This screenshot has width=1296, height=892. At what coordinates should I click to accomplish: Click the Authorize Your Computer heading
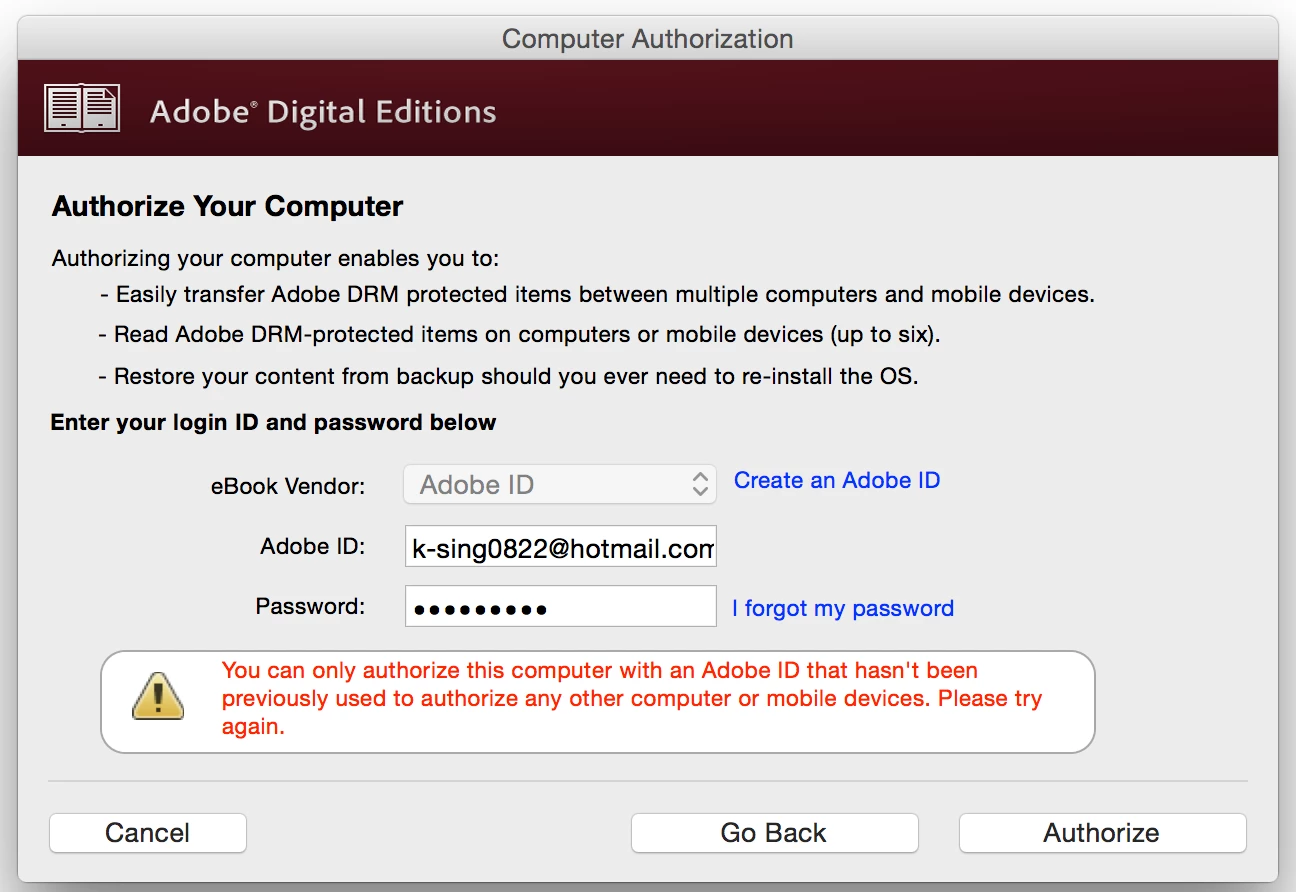point(228,207)
